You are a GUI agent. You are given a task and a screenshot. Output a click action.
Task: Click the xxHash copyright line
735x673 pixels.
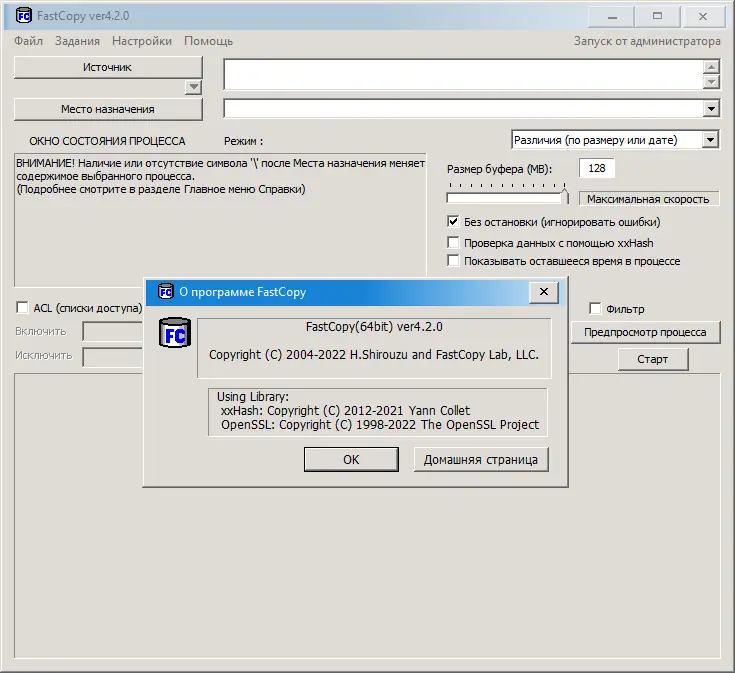tap(345, 411)
